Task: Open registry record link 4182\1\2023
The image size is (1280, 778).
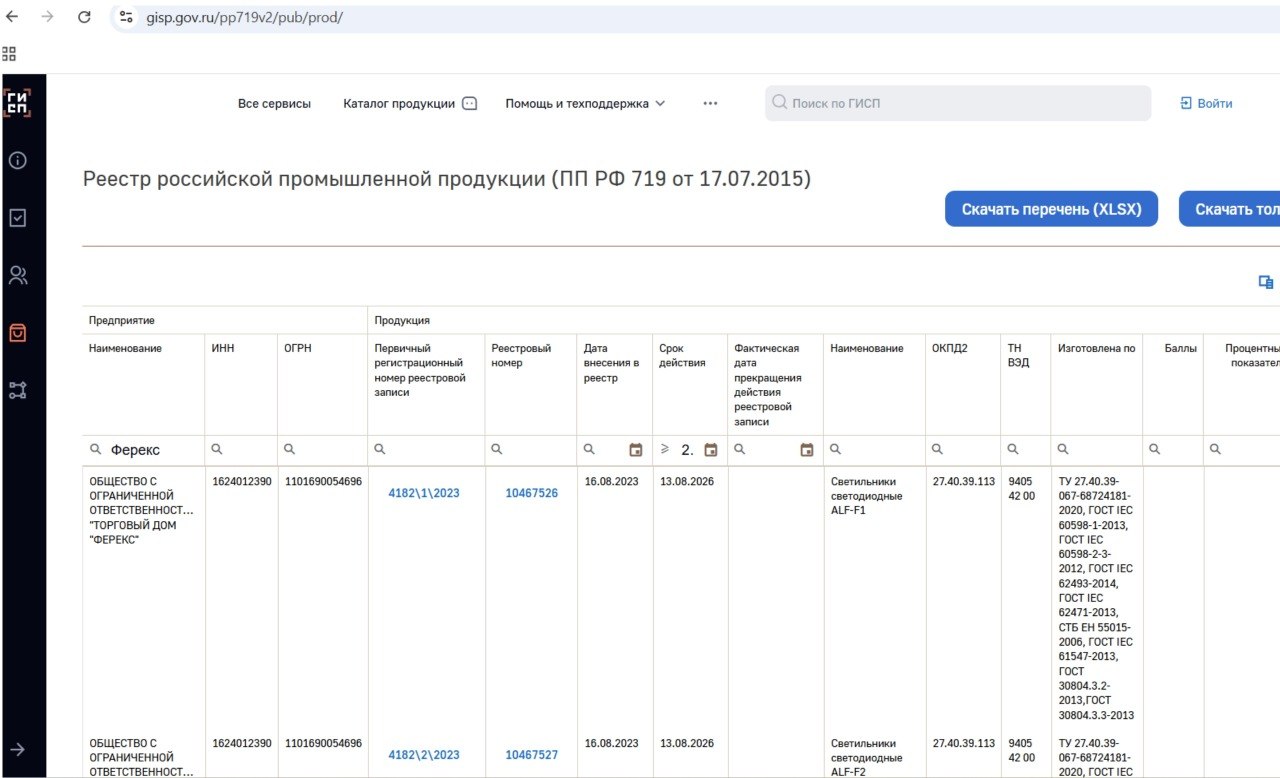Action: (x=424, y=493)
